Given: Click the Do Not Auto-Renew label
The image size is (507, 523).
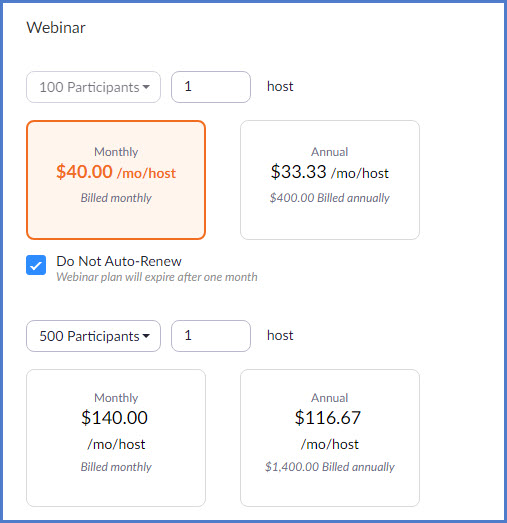Looking at the screenshot, I should 119,261.
